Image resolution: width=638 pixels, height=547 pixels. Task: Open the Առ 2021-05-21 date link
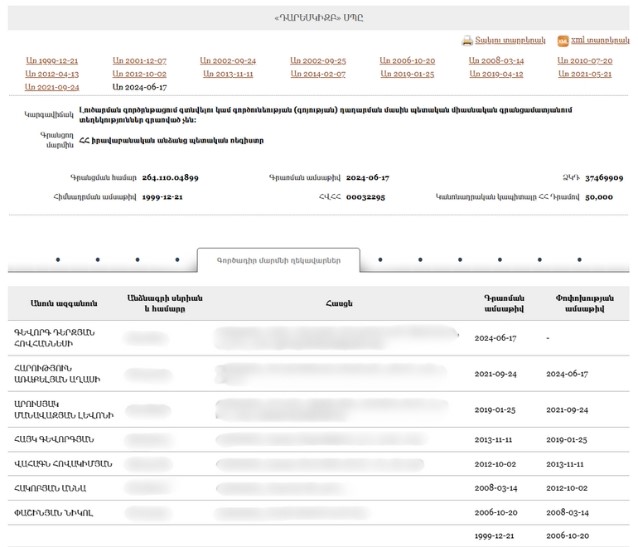click(585, 74)
